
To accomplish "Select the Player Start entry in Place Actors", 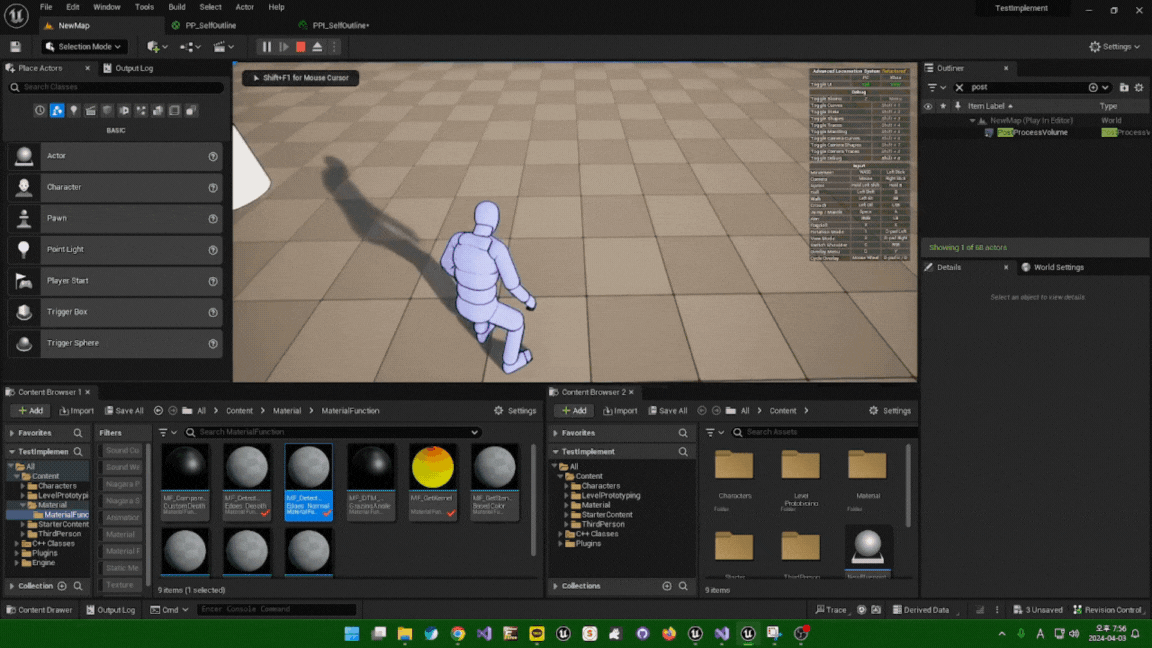I will [x=115, y=281].
